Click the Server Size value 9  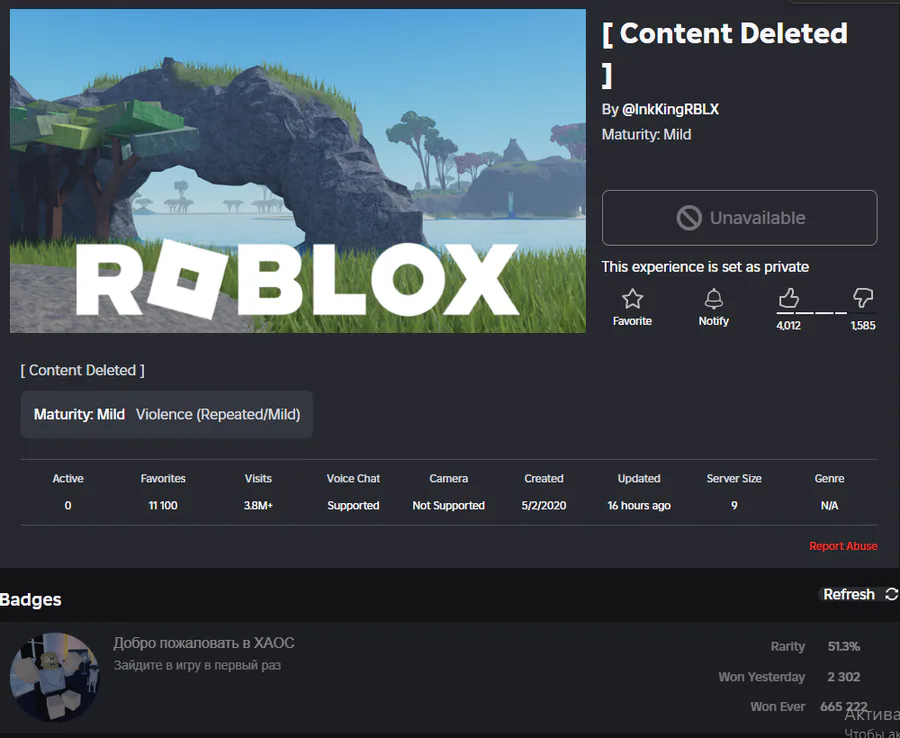[734, 506]
